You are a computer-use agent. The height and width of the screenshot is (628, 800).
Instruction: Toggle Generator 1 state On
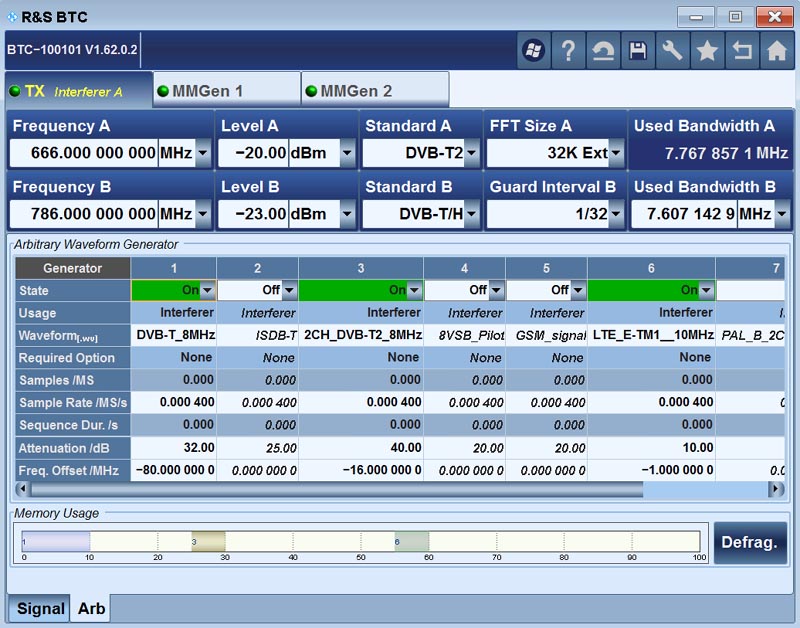[x=174, y=290]
